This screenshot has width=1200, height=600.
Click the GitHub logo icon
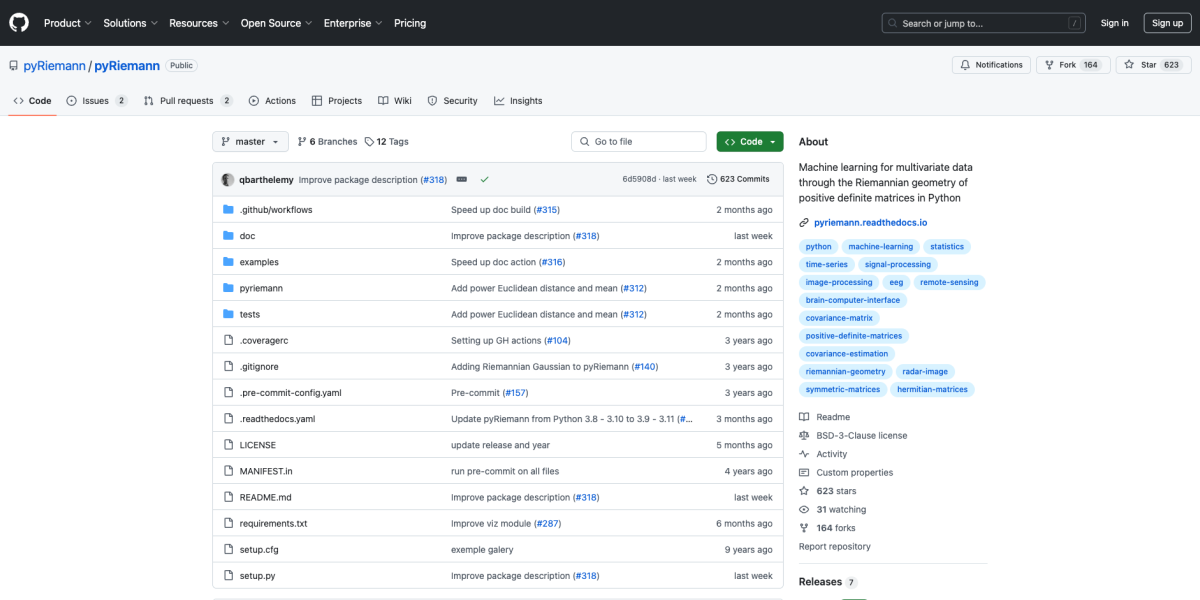19,23
